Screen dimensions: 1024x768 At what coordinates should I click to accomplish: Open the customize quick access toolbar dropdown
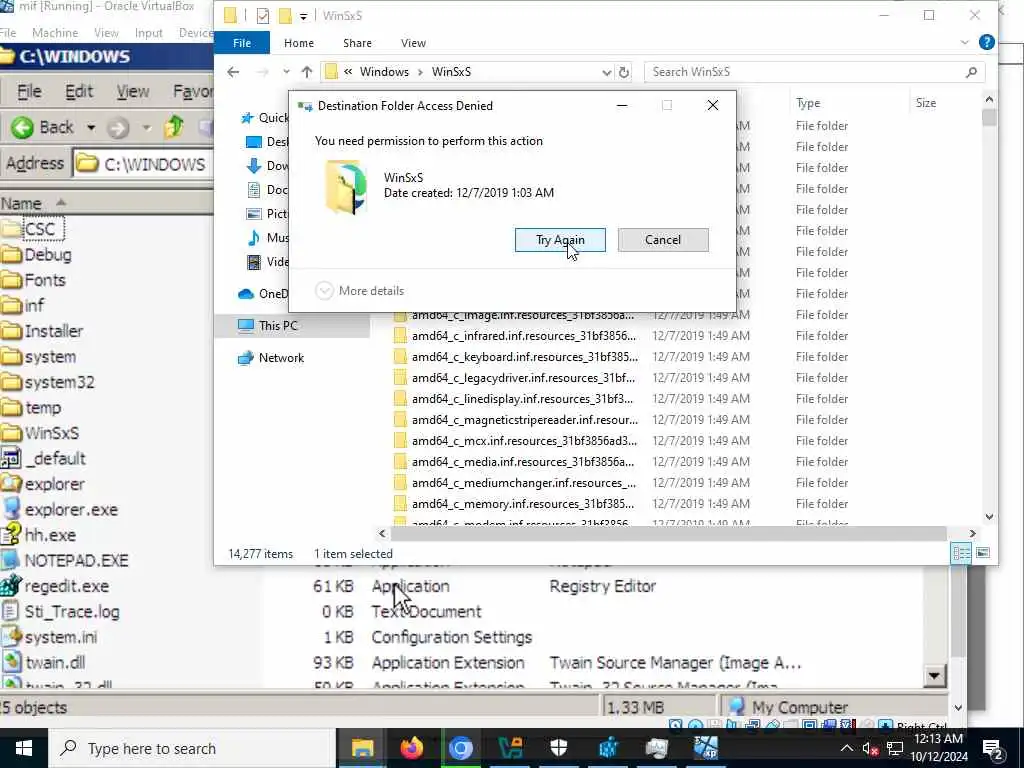pyautogui.click(x=303, y=16)
